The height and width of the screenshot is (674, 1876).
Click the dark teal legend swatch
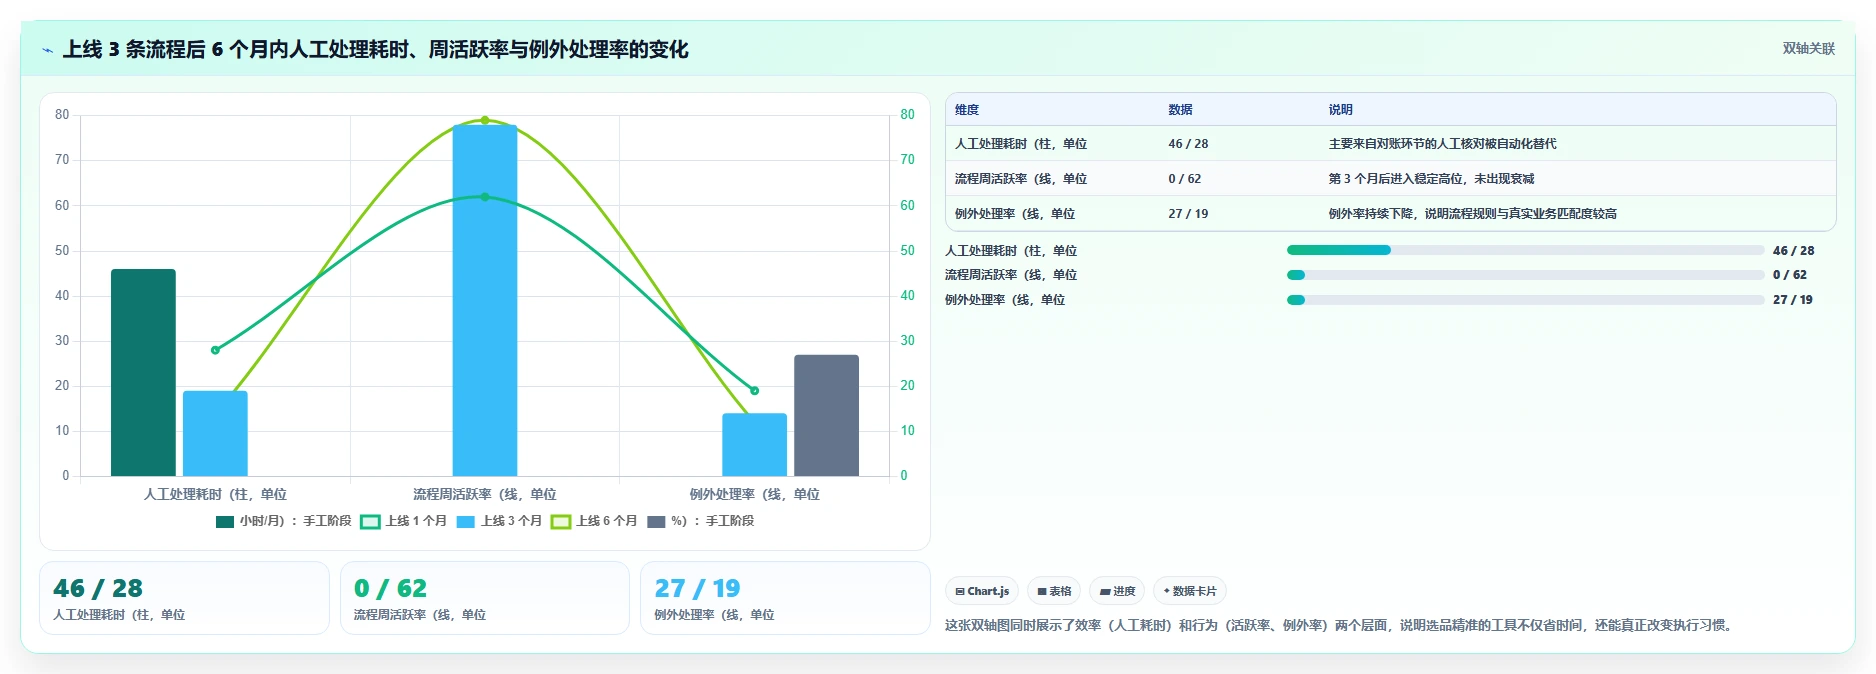[225, 521]
